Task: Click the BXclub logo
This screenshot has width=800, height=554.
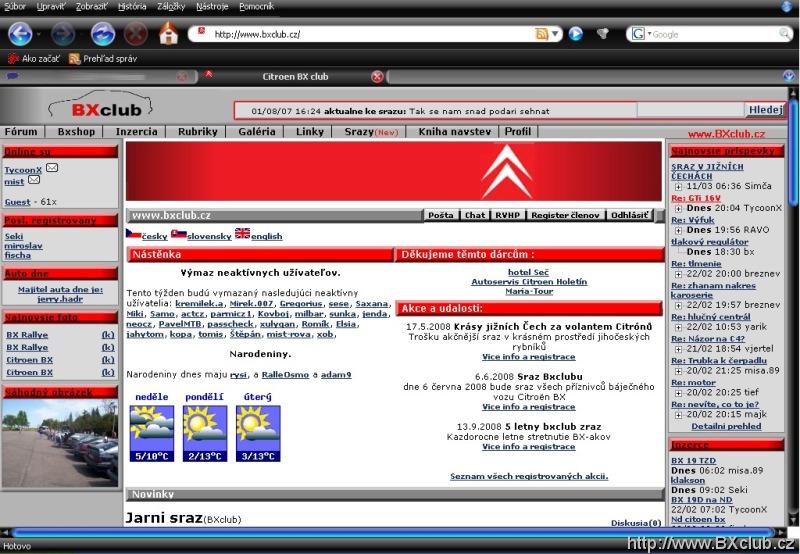Action: (x=101, y=106)
